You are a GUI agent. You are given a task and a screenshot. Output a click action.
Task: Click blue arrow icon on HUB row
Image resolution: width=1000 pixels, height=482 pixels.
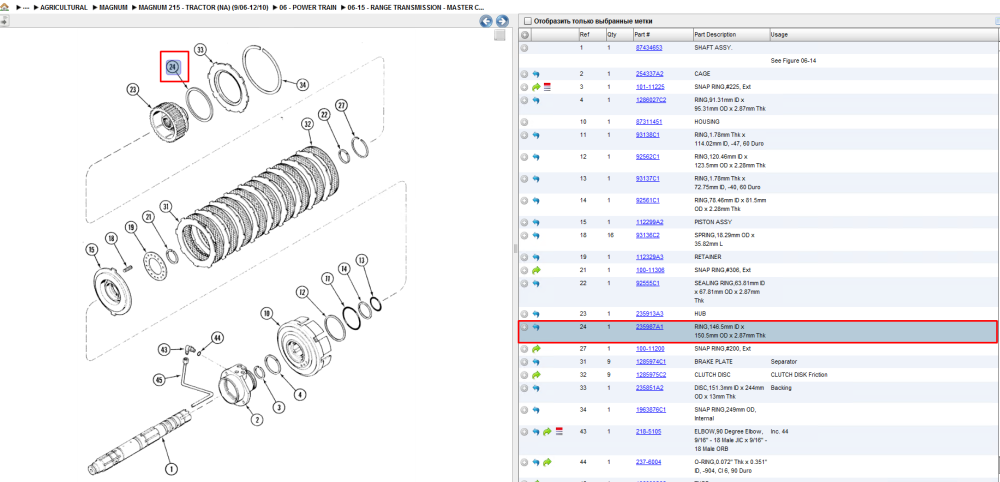point(536,314)
